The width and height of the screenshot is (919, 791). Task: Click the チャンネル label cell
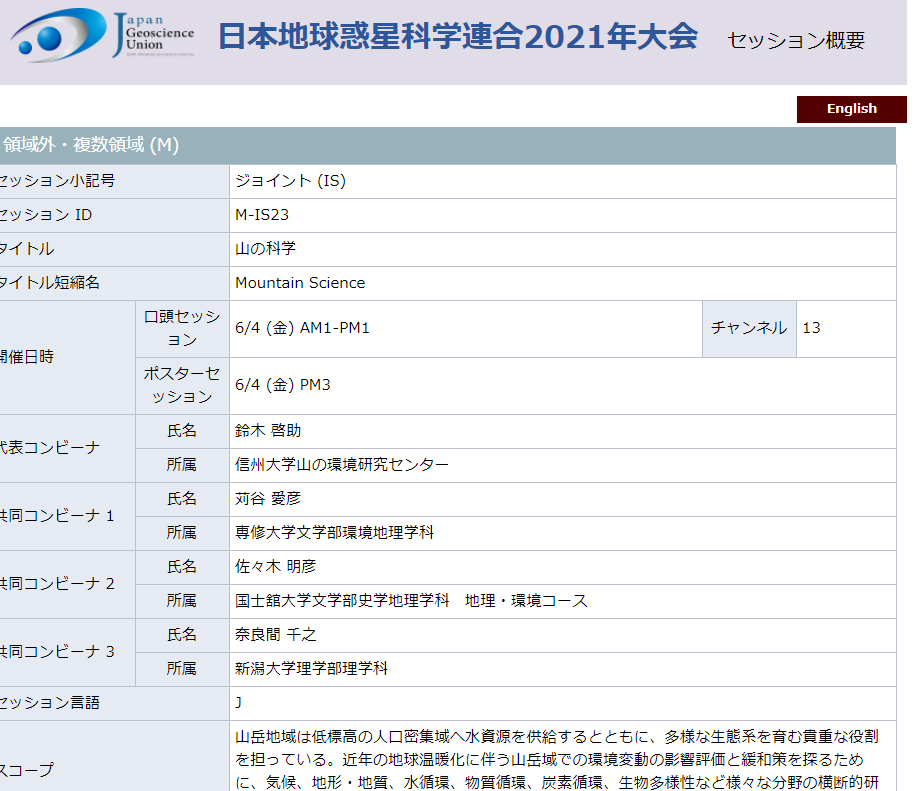click(x=749, y=329)
